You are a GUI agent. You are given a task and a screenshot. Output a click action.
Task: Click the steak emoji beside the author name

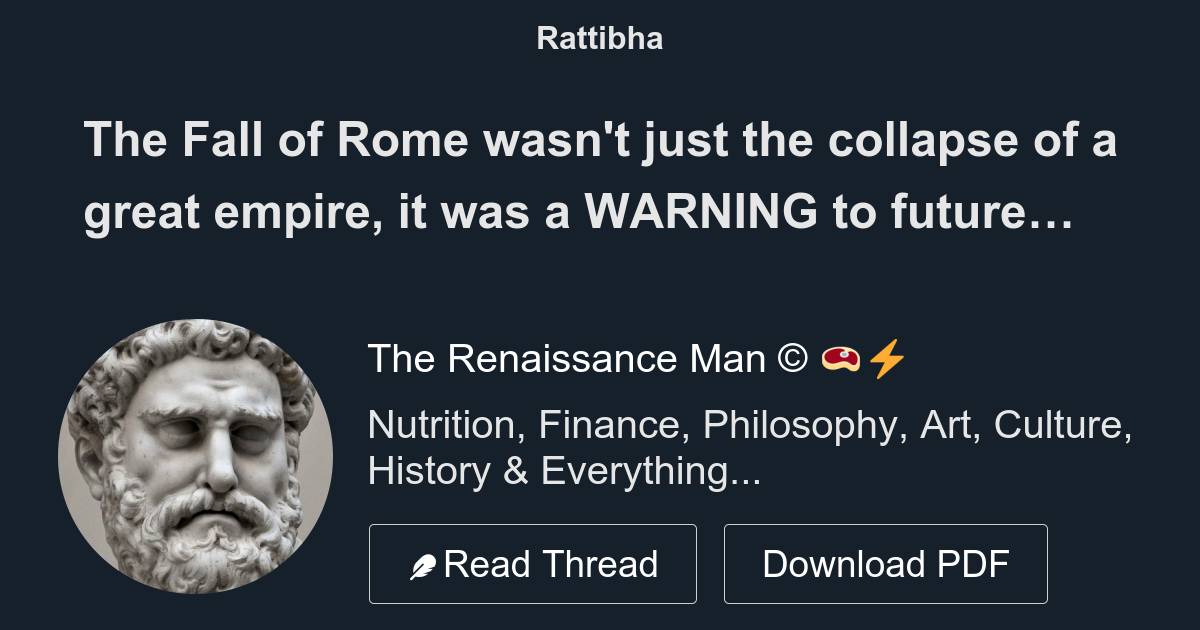(x=840, y=360)
